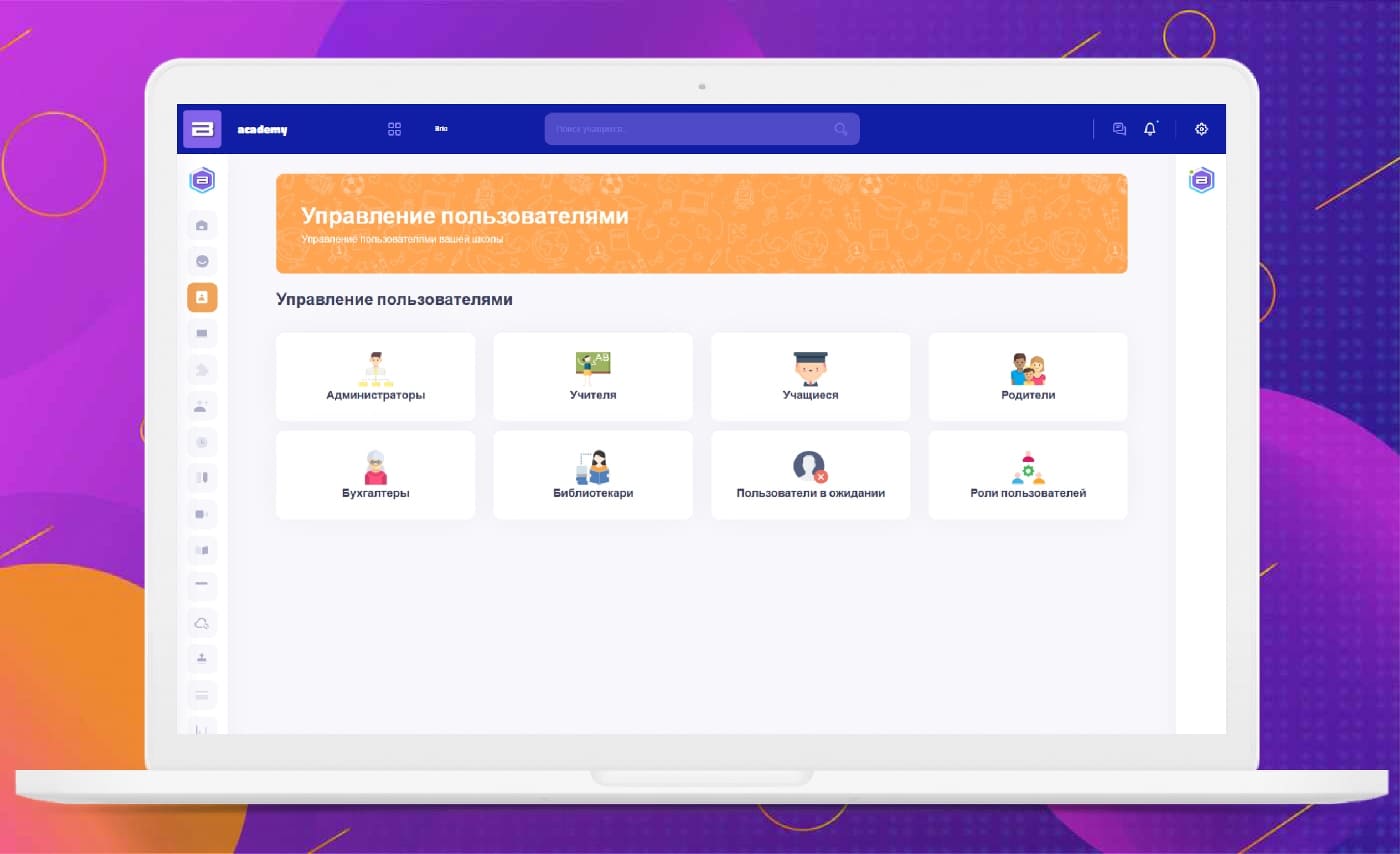Open the Родители card
The width and height of the screenshot is (1400, 854).
coord(1028,377)
